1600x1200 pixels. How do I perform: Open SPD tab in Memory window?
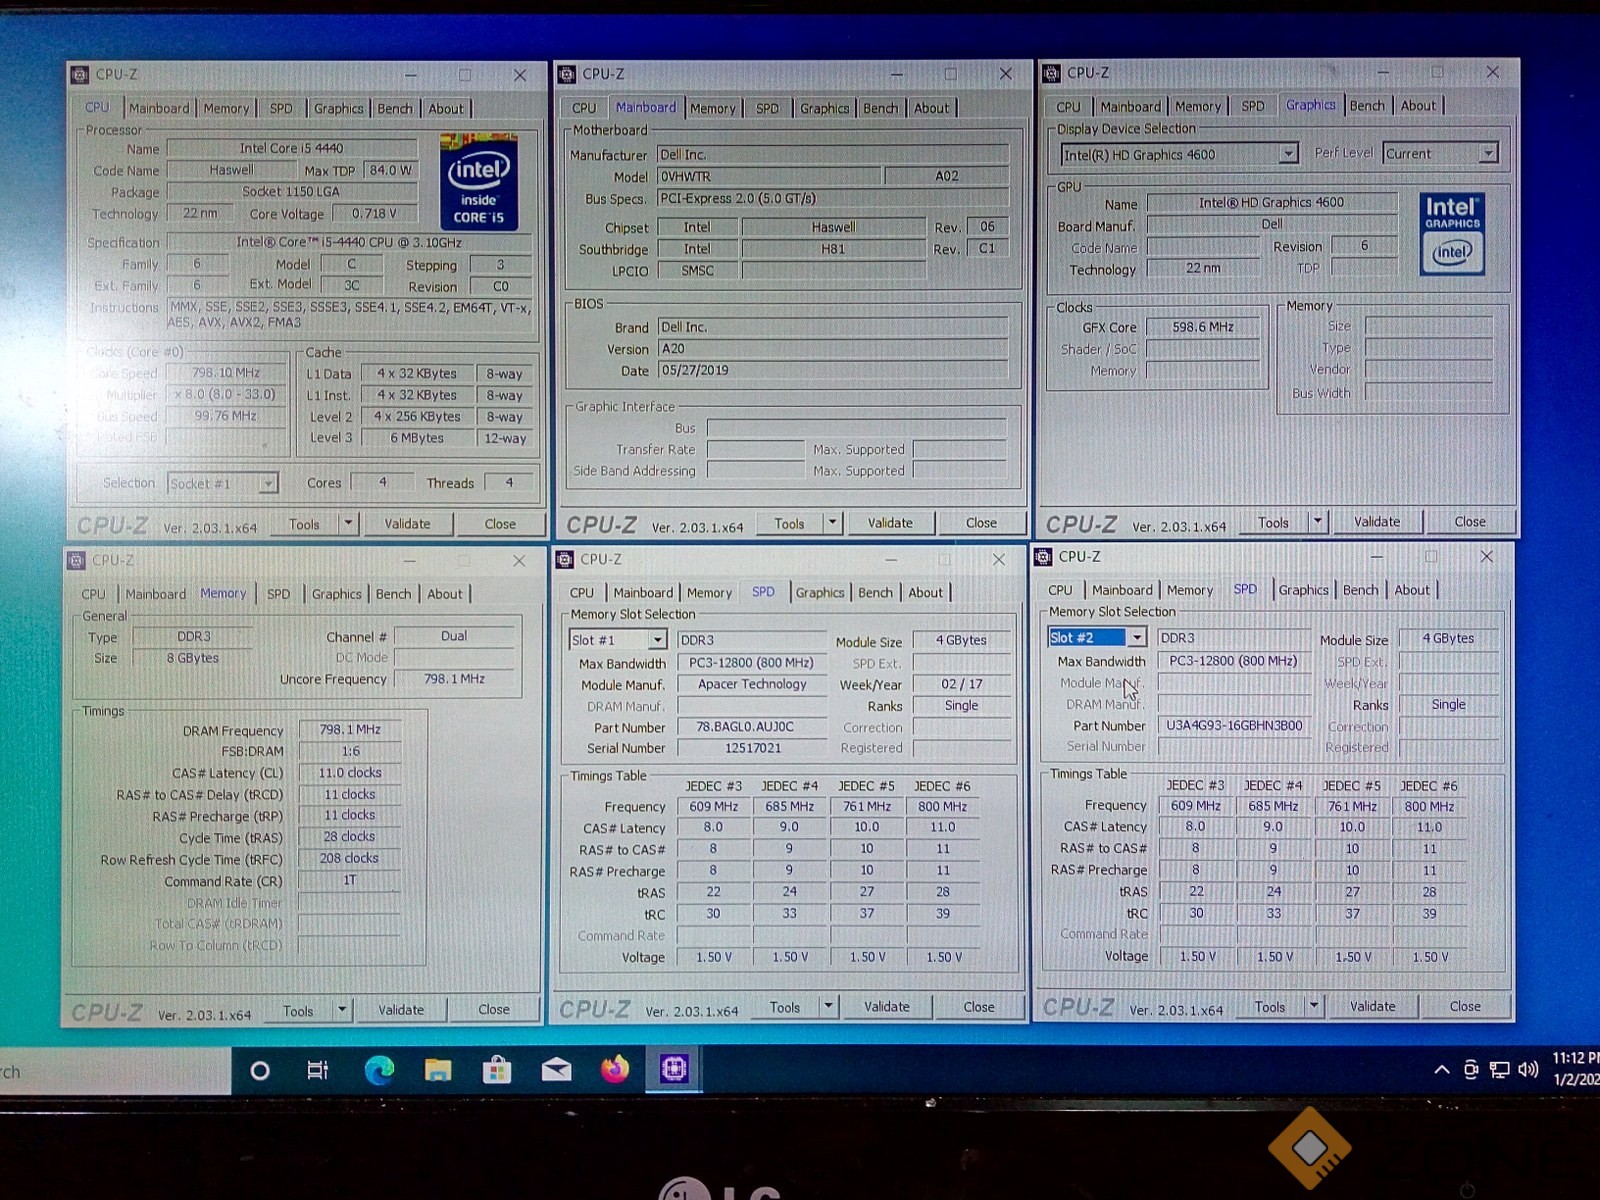[x=278, y=594]
